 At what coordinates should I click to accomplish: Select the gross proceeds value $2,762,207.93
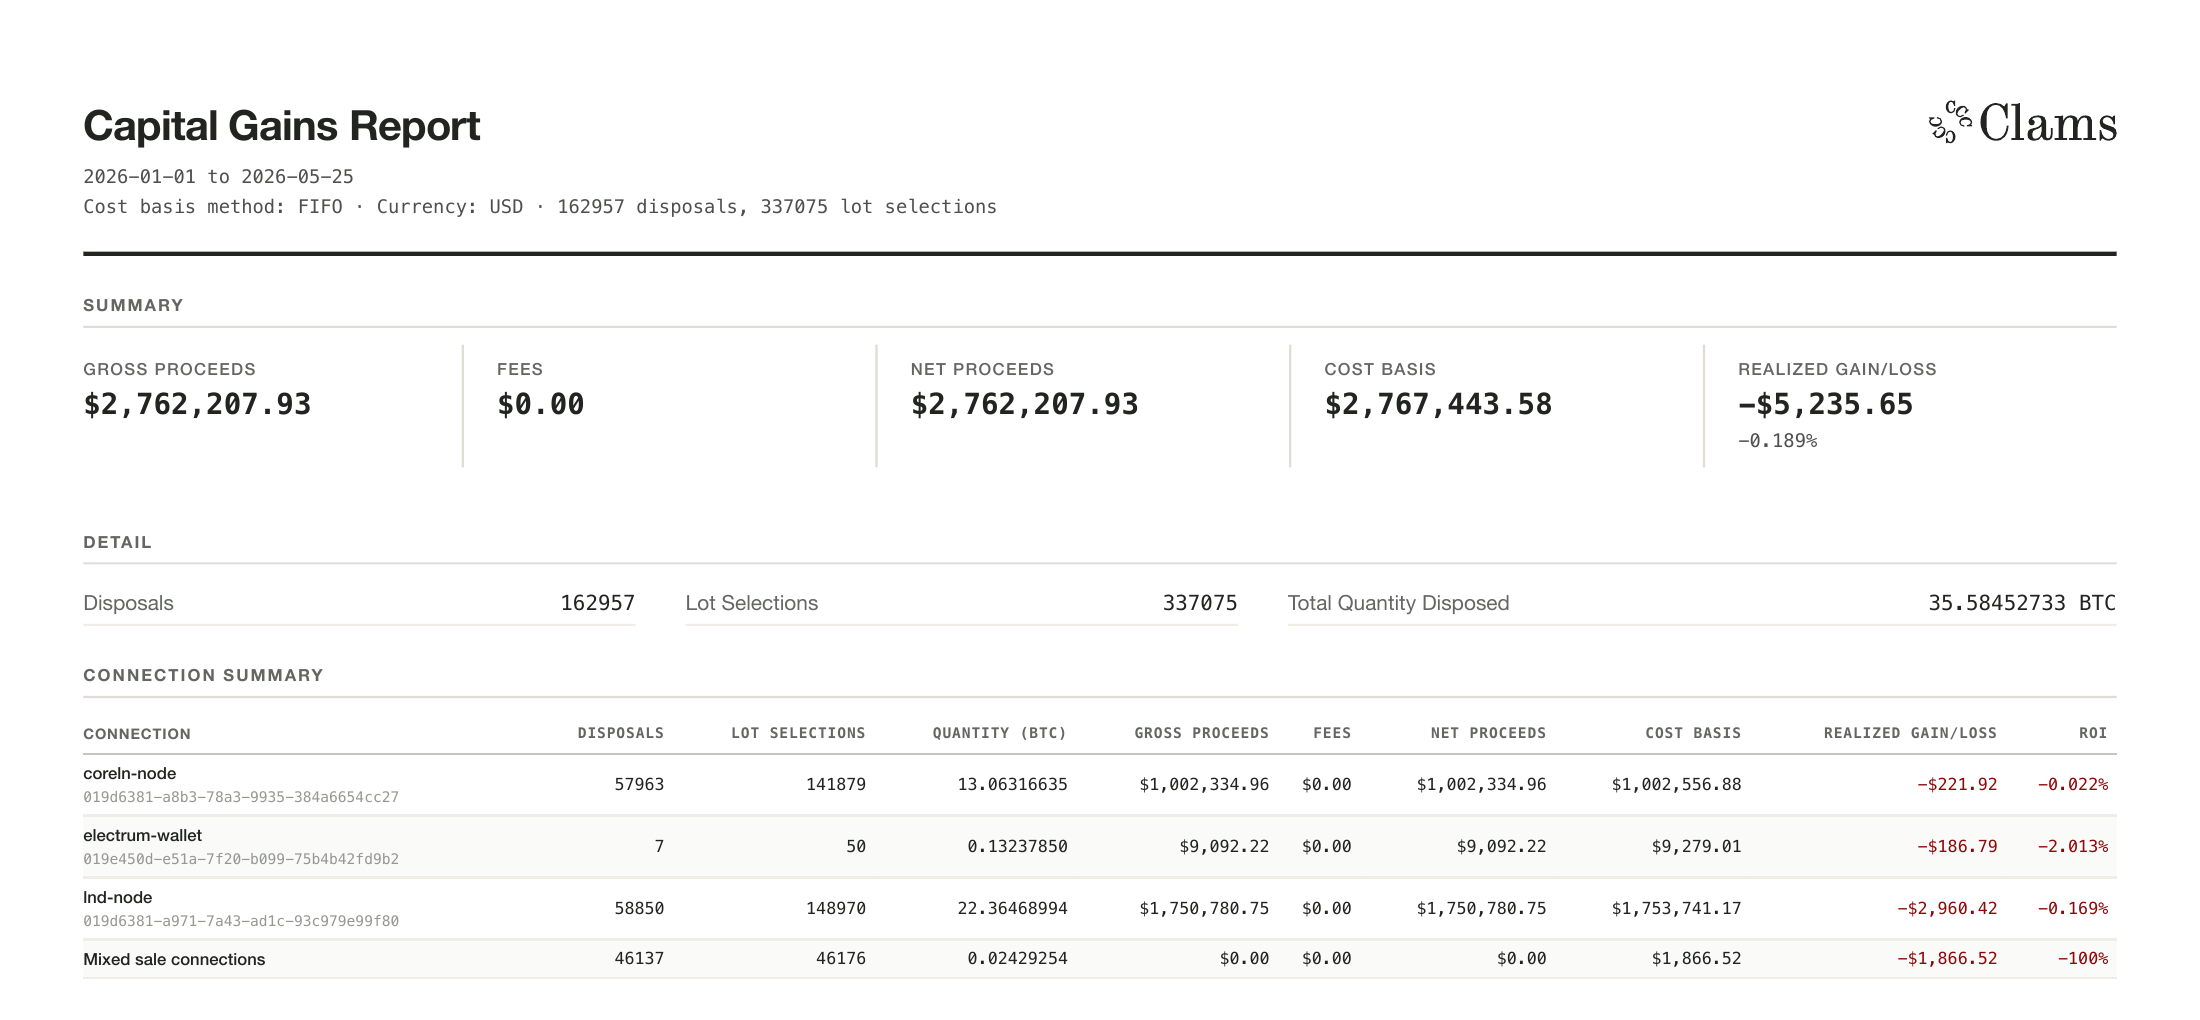[x=197, y=404]
